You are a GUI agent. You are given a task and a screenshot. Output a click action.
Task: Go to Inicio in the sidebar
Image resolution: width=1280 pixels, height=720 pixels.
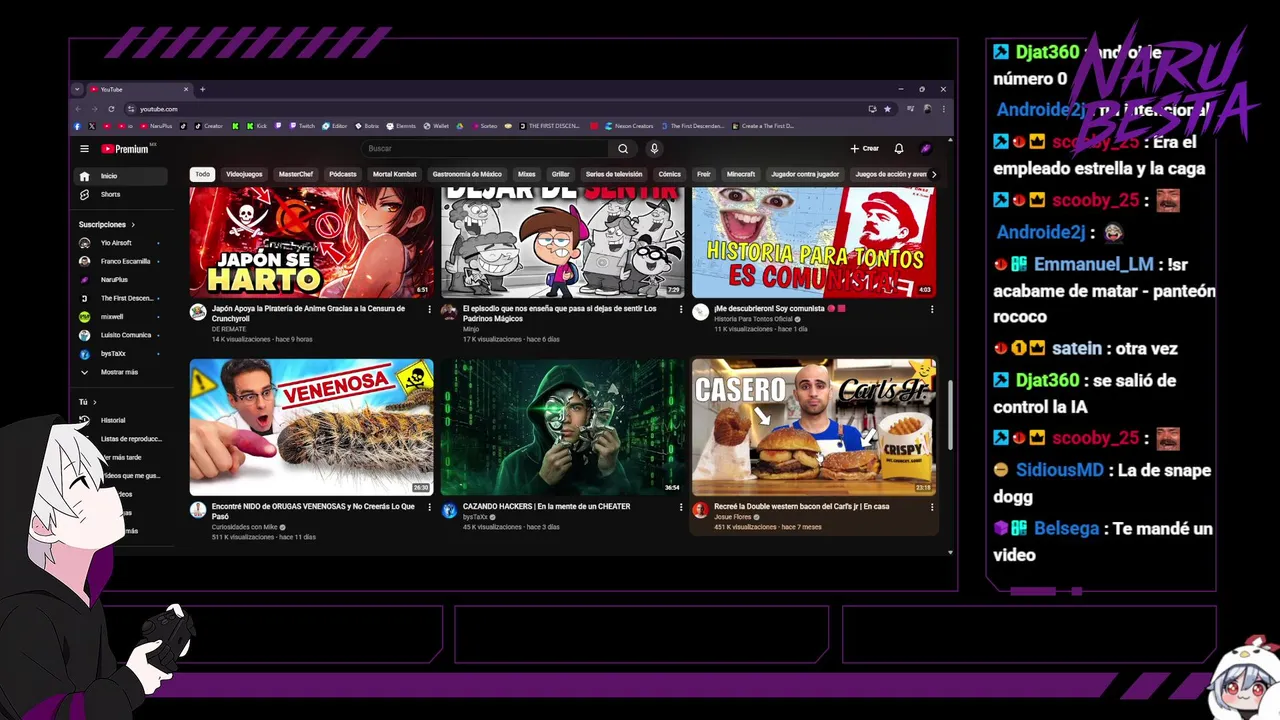coord(123,176)
